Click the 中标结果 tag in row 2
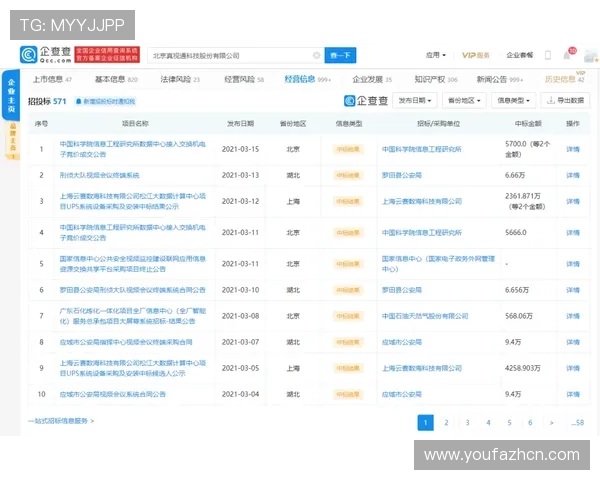This screenshot has height=480, width=600. coord(348,175)
